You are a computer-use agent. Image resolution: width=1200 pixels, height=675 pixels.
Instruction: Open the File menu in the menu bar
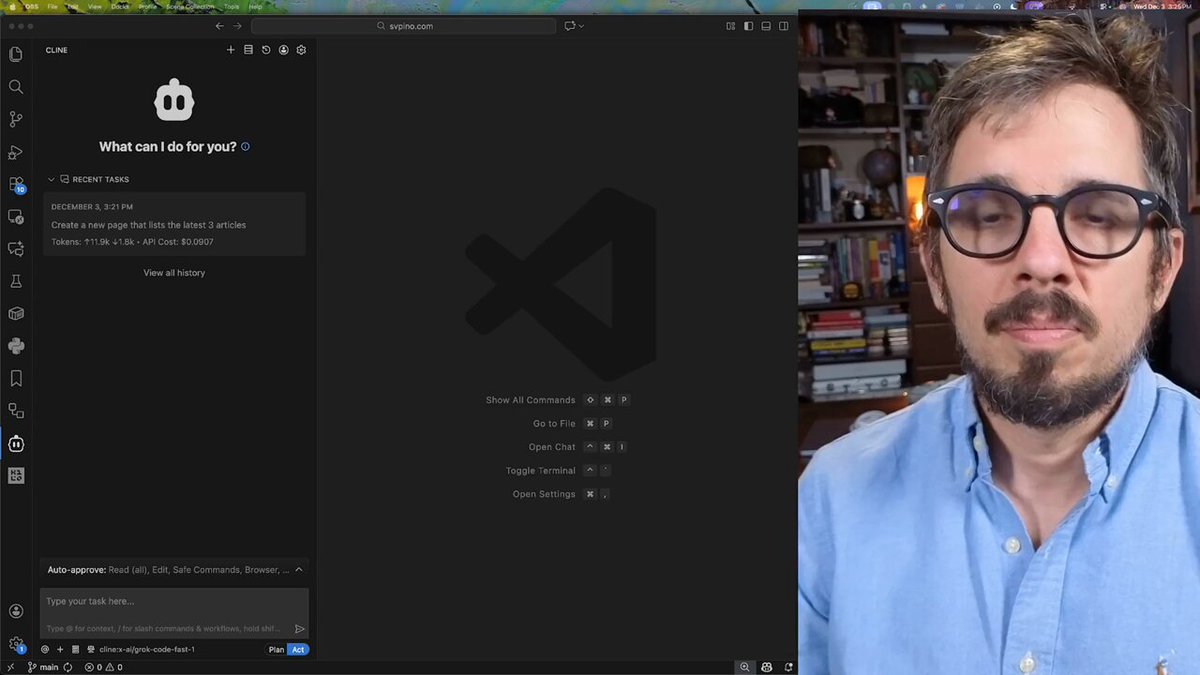pos(52,6)
